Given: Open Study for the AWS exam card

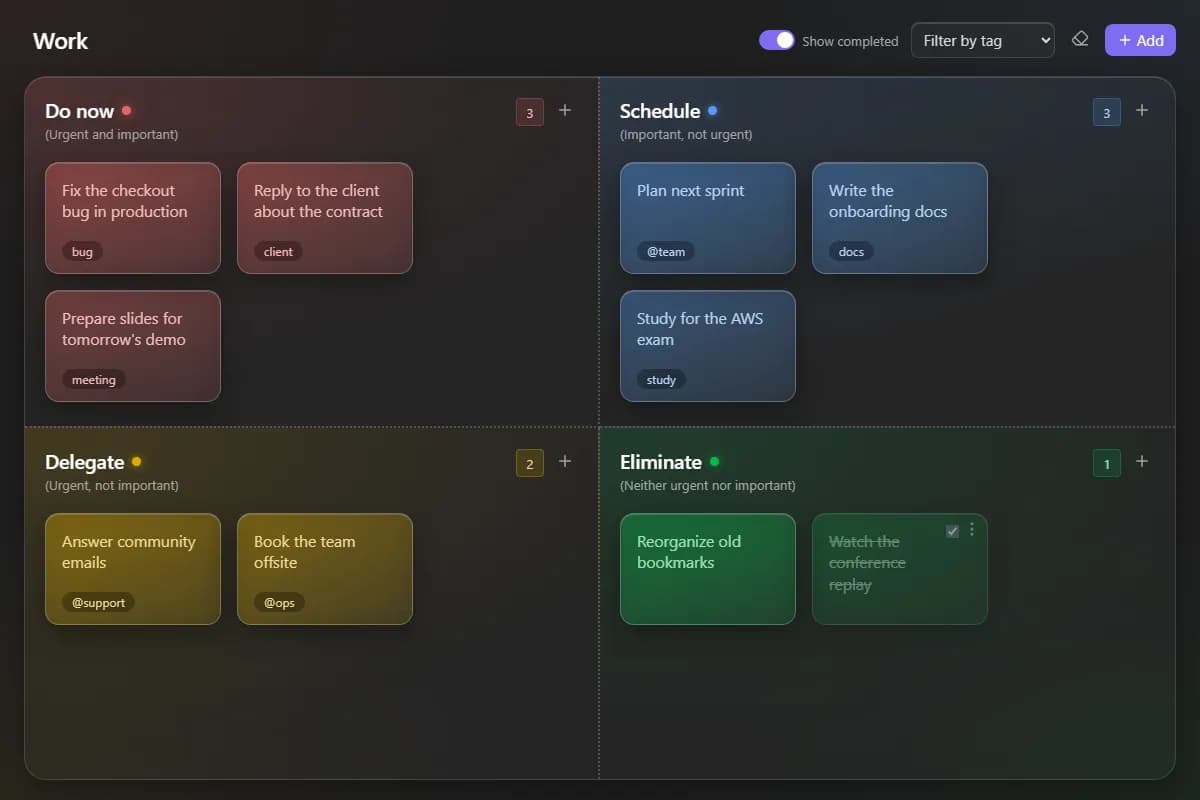Looking at the screenshot, I should point(708,346).
